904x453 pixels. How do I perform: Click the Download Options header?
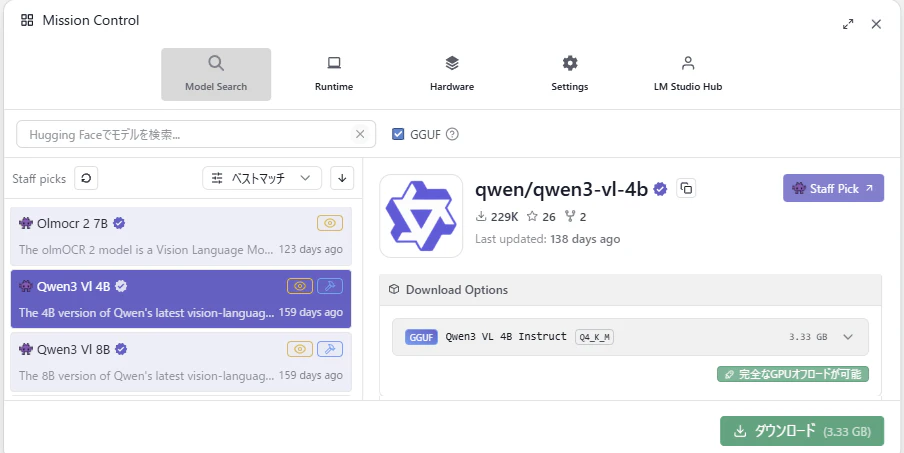630,290
